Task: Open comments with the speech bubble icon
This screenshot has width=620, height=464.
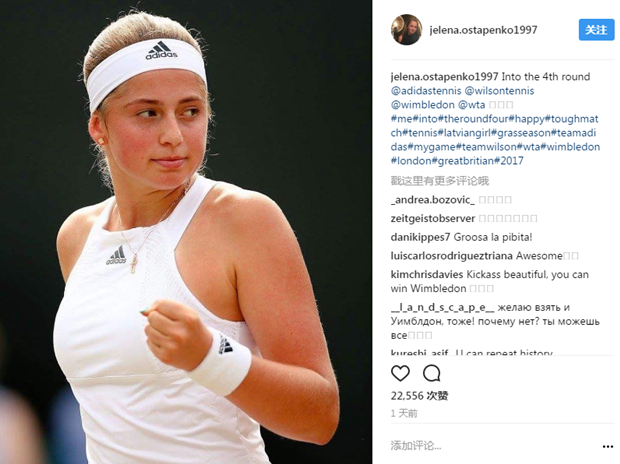Action: tap(431, 373)
